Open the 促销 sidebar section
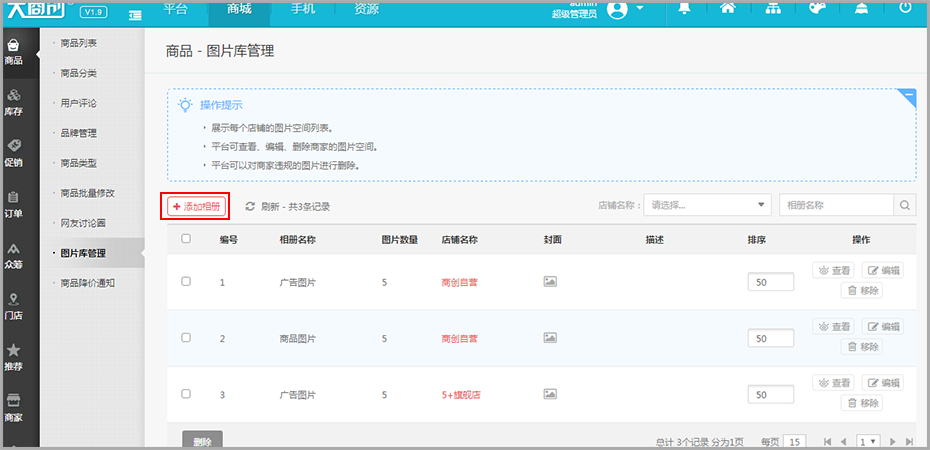The width and height of the screenshot is (930, 450). (x=14, y=154)
